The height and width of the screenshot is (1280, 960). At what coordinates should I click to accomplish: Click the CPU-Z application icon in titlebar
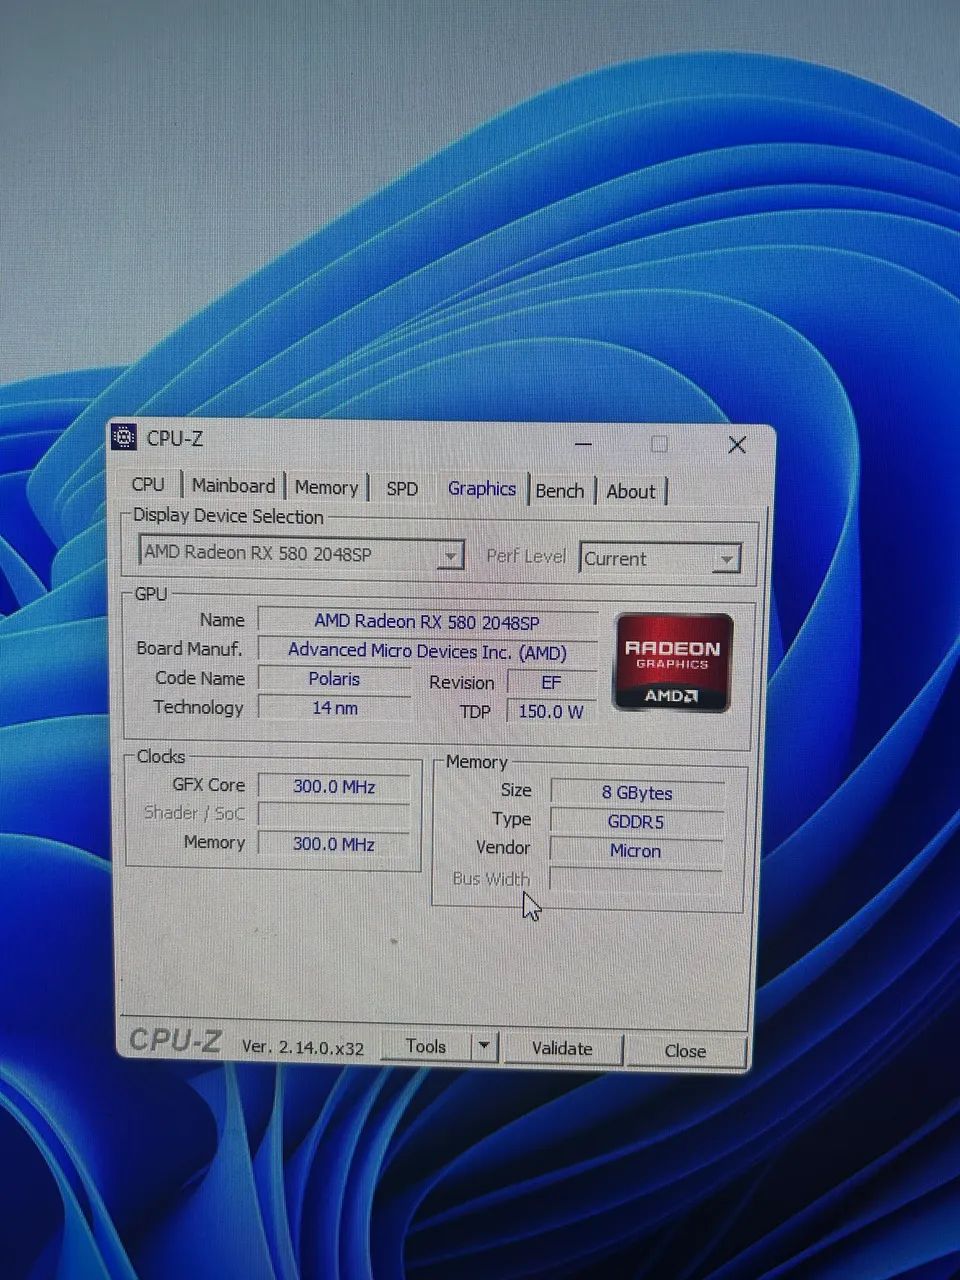tap(126, 438)
